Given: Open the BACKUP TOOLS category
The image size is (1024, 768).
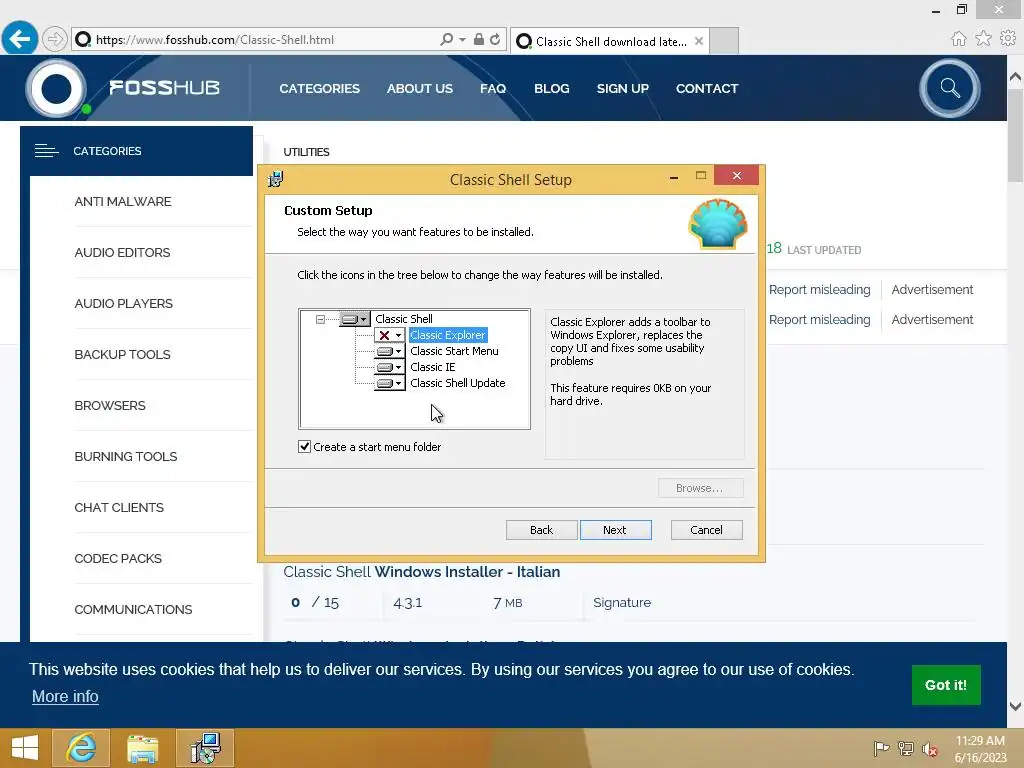Looking at the screenshot, I should pyautogui.click(x=122, y=355).
